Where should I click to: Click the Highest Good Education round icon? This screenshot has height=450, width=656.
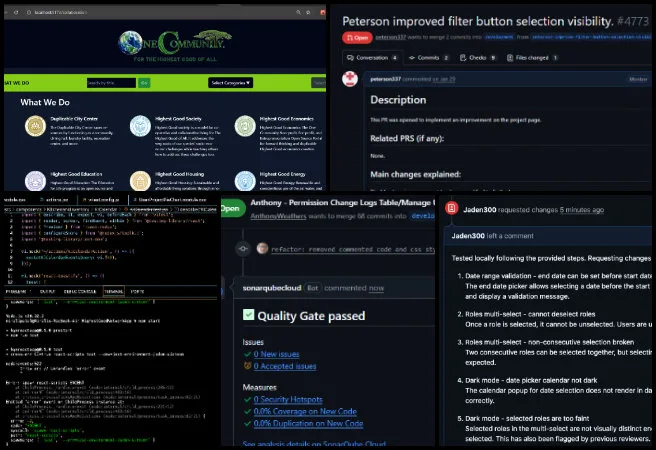(35, 181)
